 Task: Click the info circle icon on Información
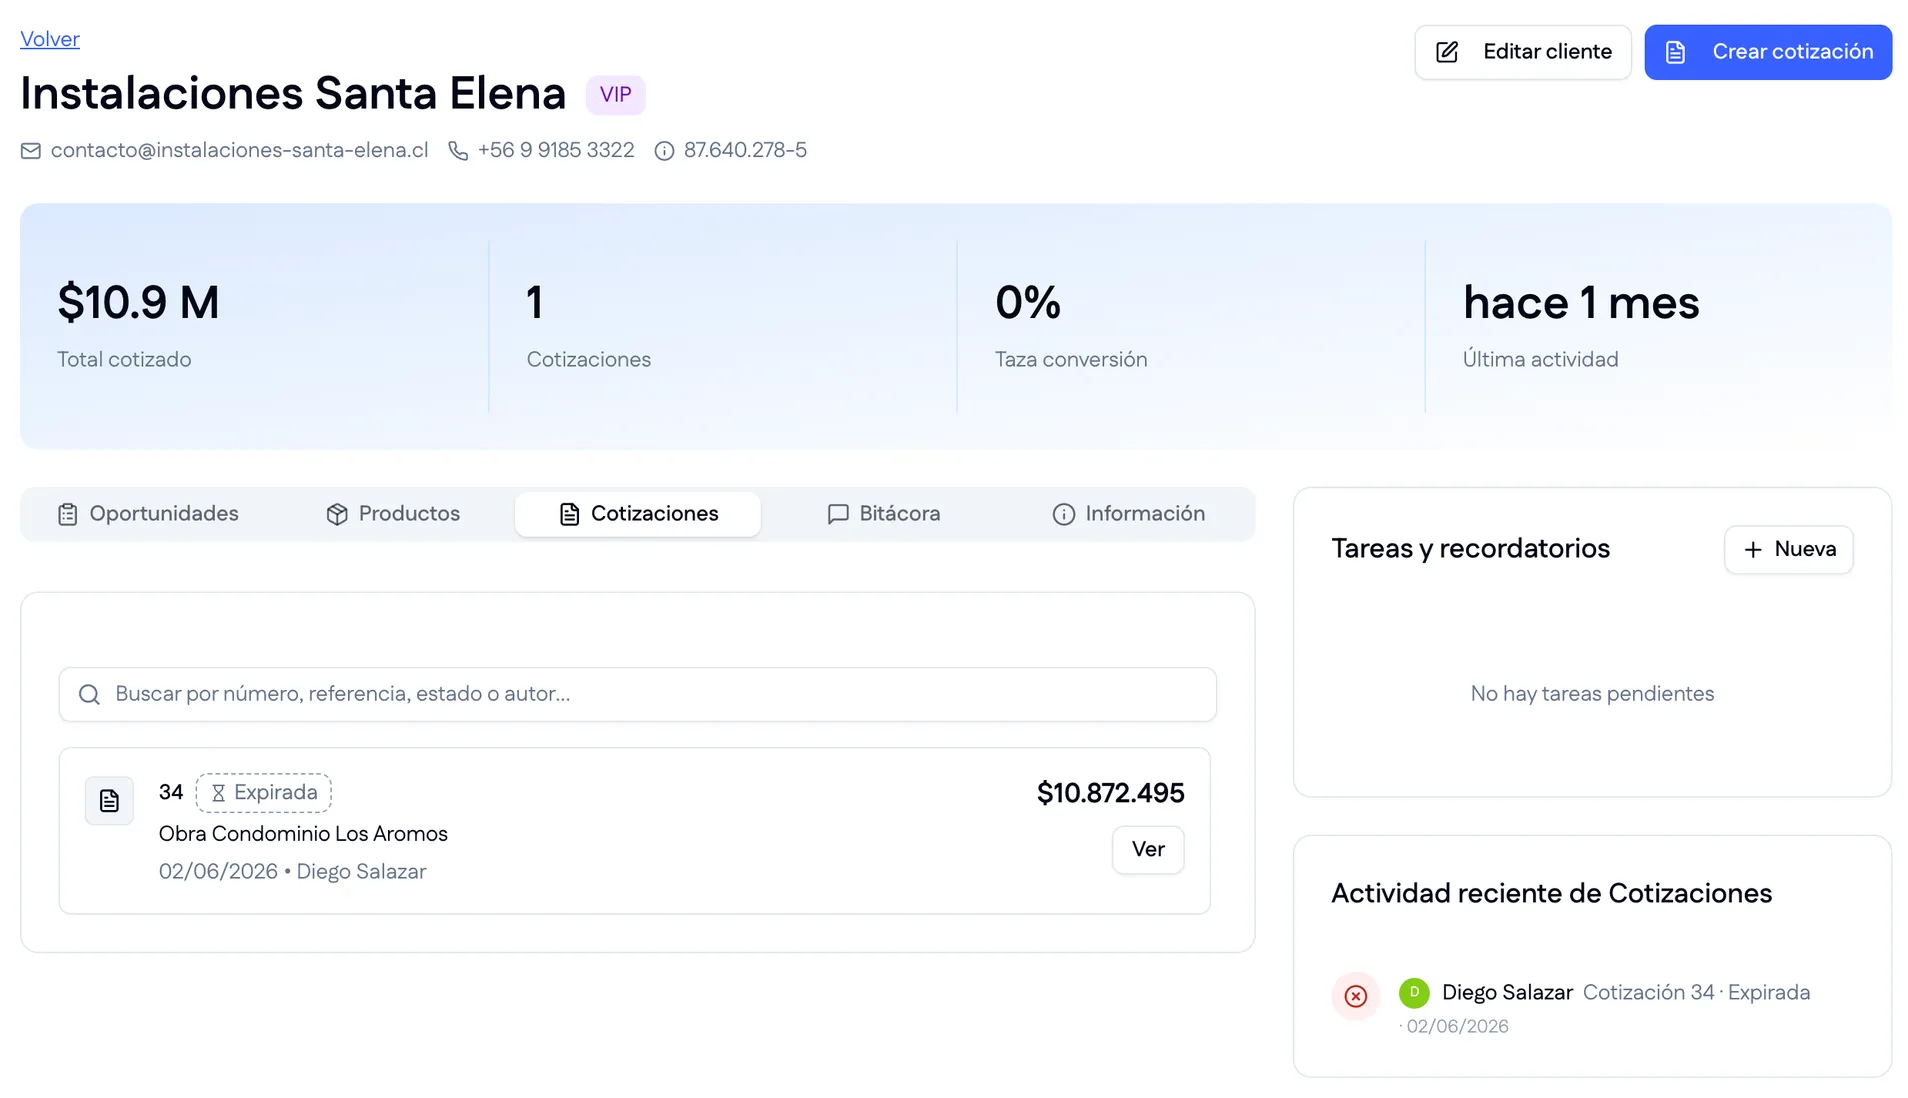1064,514
